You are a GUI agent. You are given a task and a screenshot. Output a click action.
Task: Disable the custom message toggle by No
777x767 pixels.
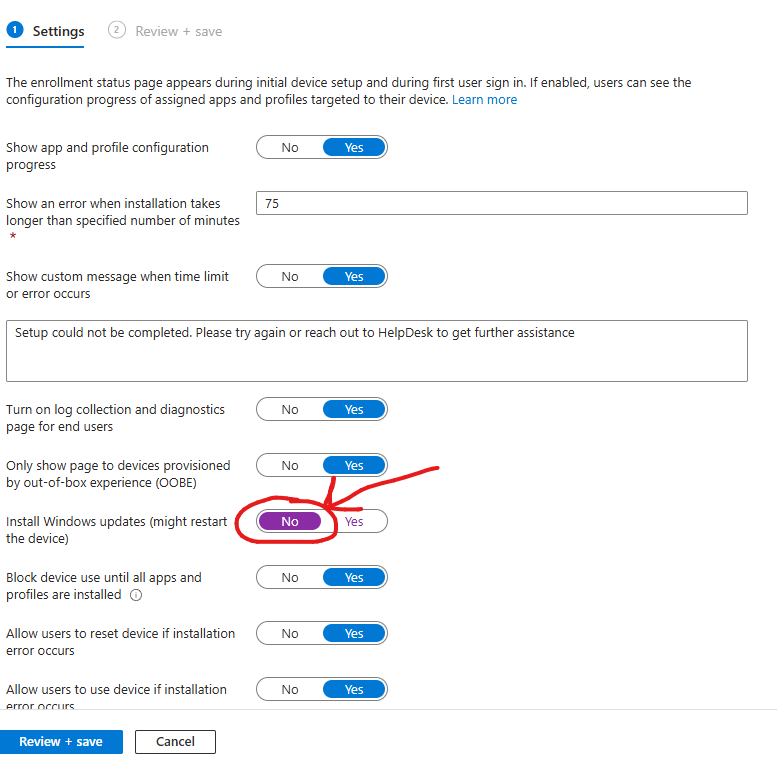pos(290,277)
